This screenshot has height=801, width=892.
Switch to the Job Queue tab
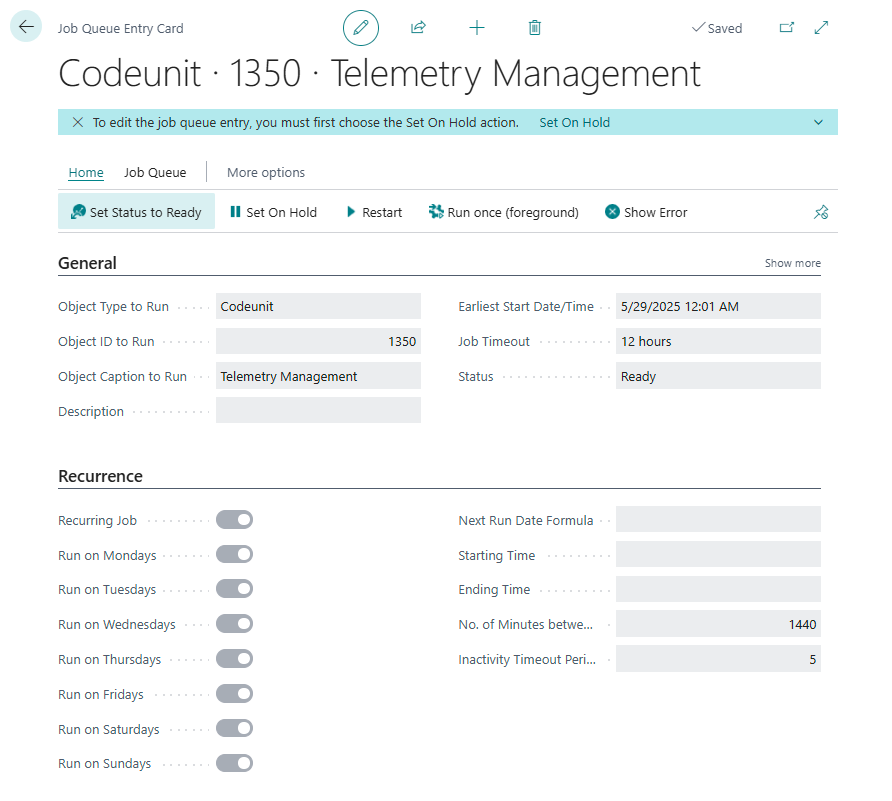click(155, 172)
